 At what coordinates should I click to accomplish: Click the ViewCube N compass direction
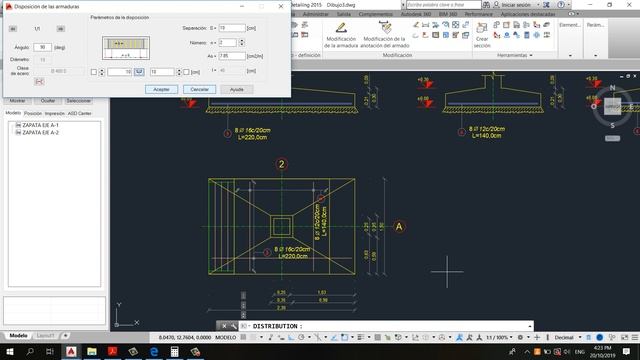pos(612,88)
